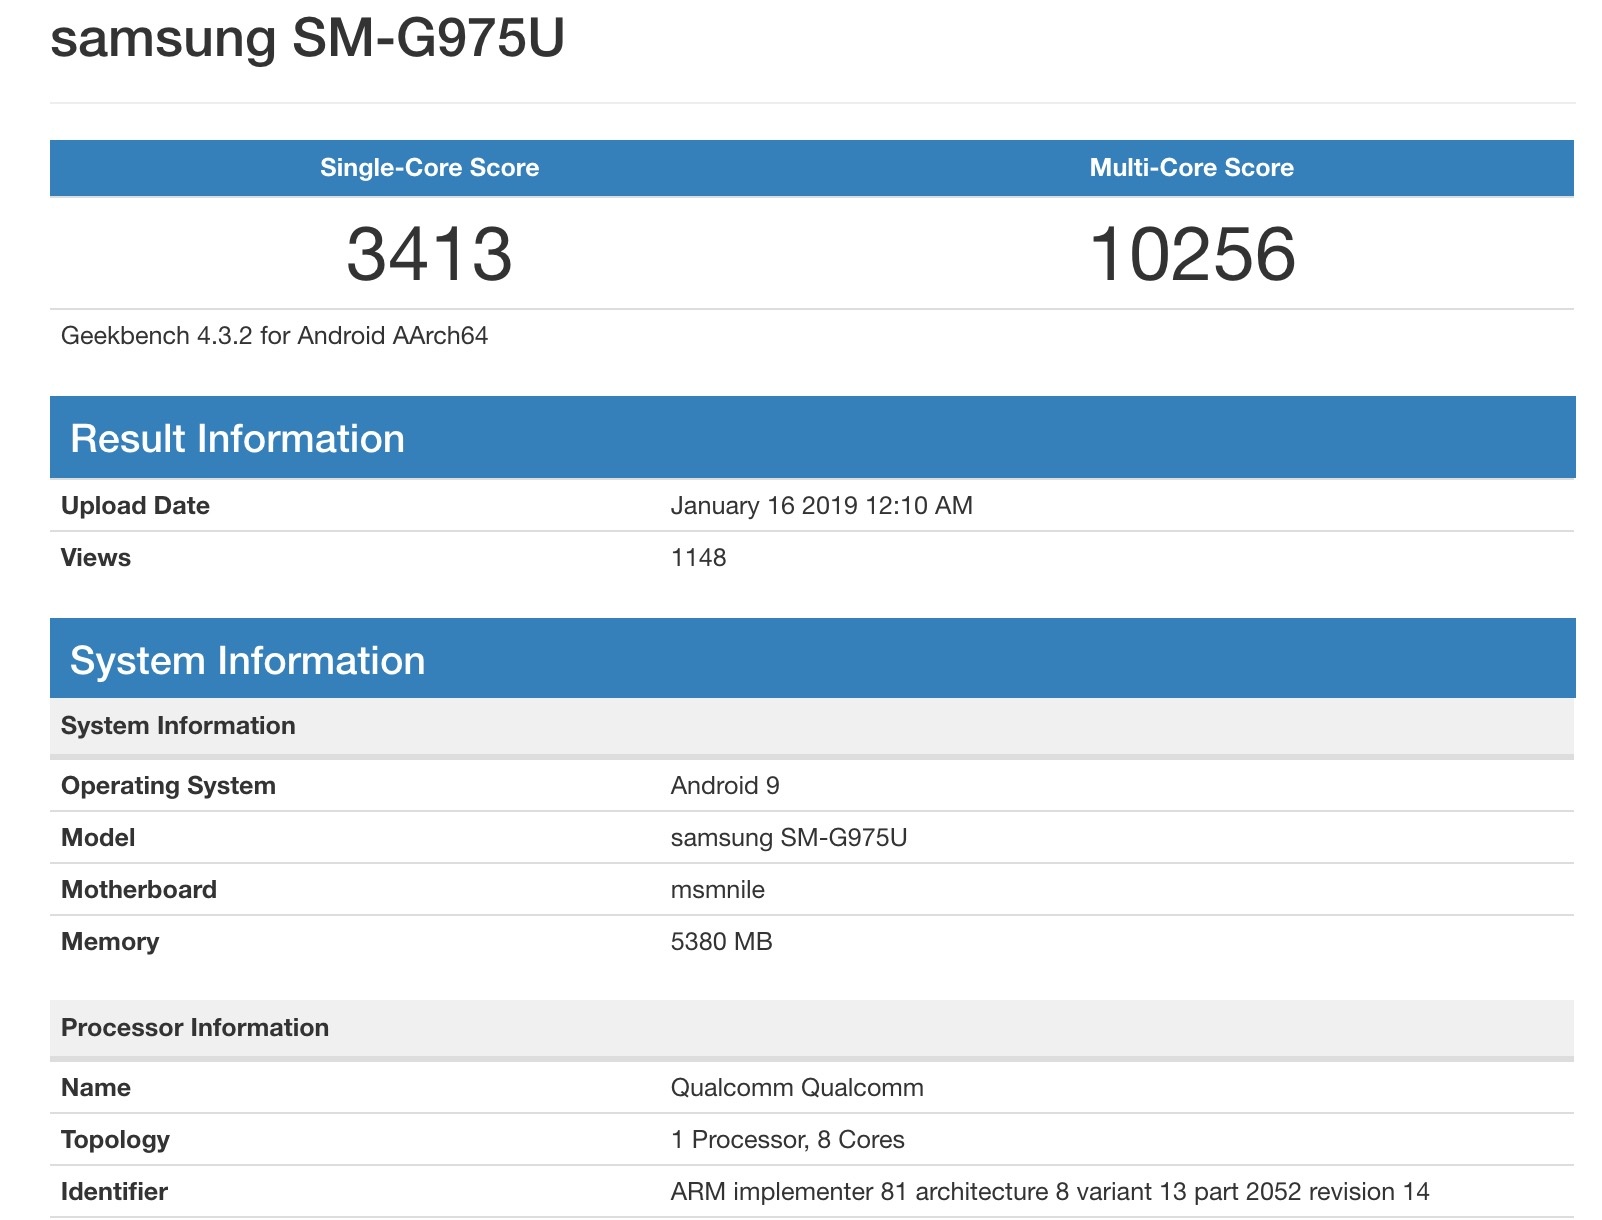This screenshot has height=1220, width=1602.
Task: Click the Model value in system table
Action: click(x=788, y=838)
